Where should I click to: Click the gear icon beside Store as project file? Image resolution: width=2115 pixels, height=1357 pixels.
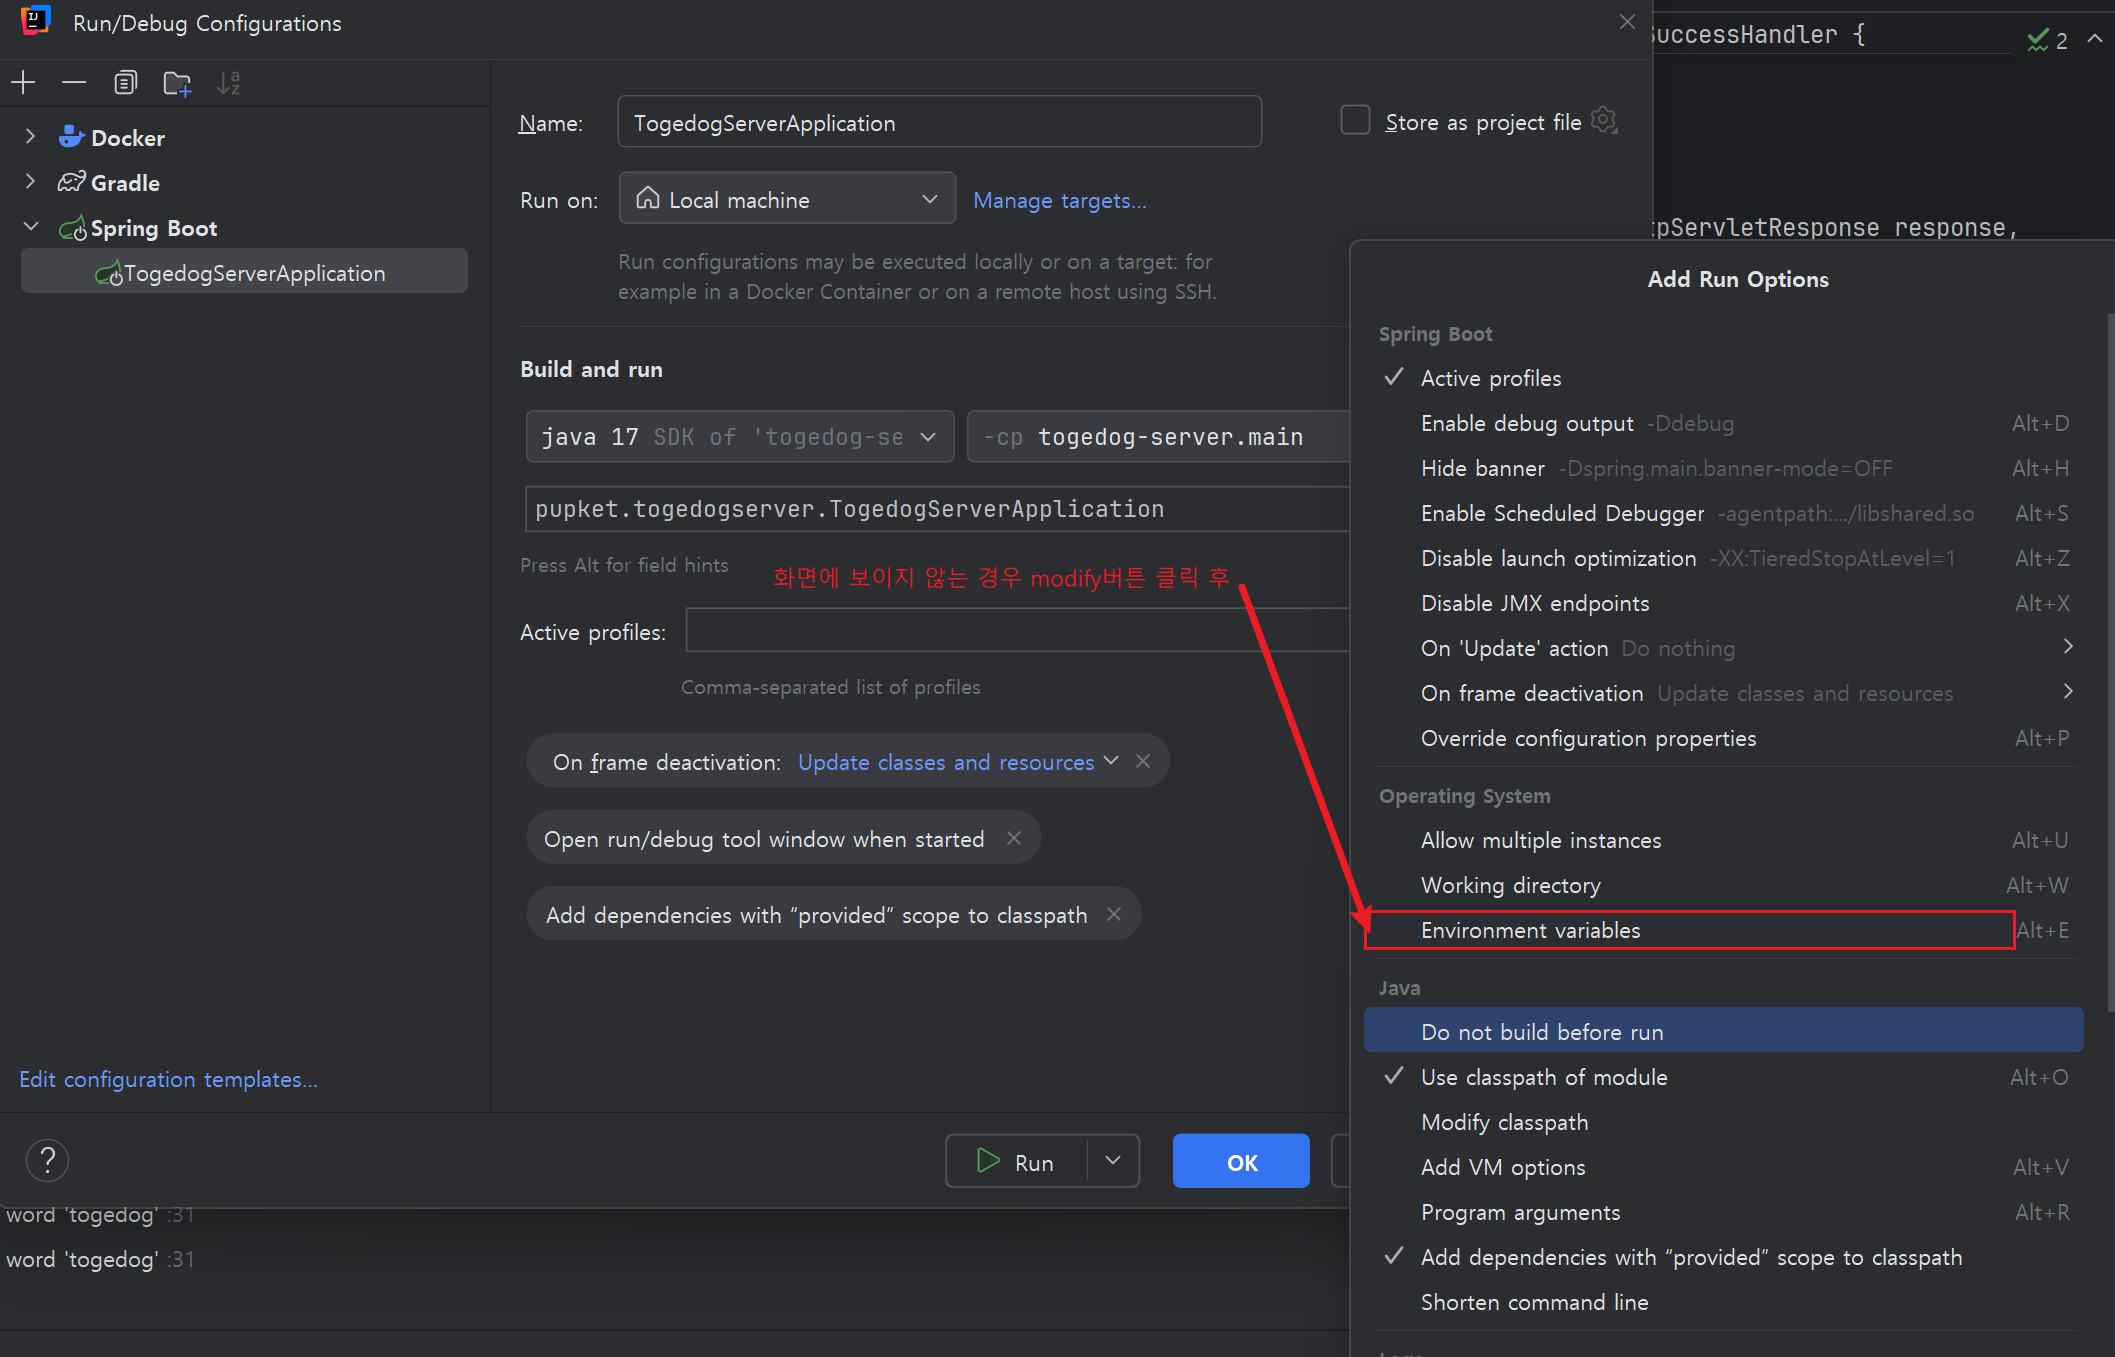point(1604,121)
